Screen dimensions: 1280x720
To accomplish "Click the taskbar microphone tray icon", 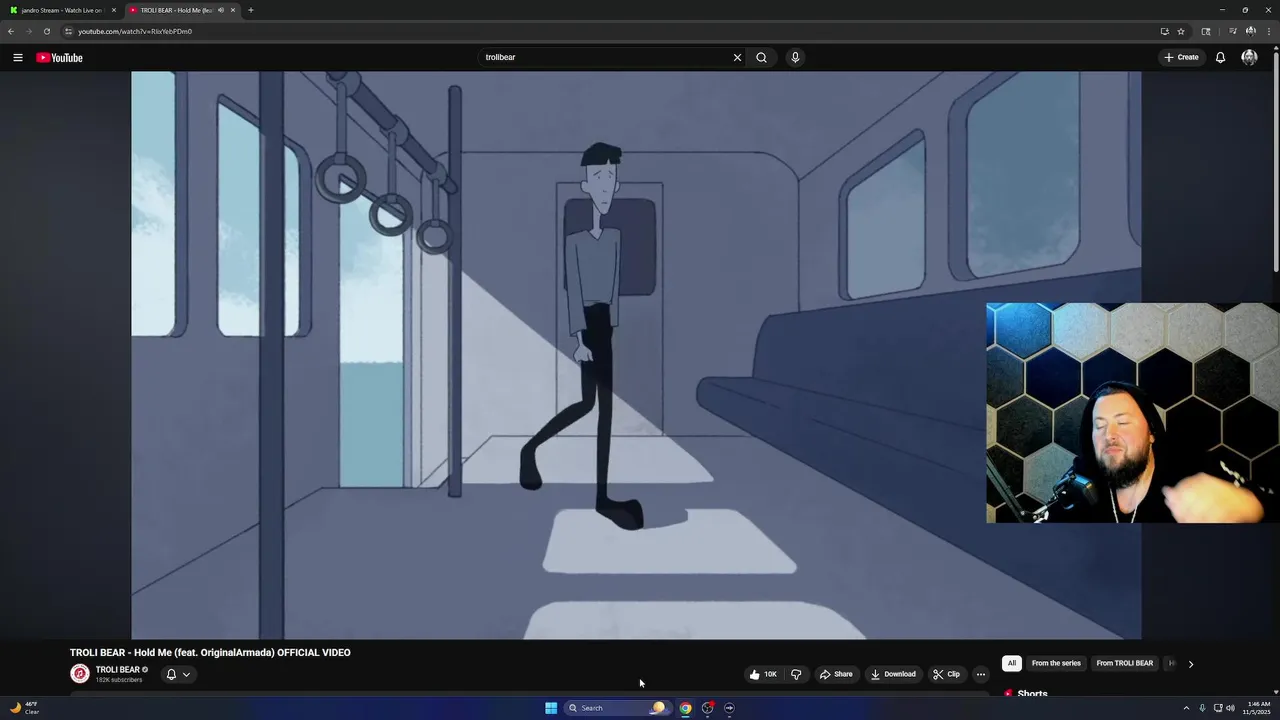I will click(x=1202, y=708).
